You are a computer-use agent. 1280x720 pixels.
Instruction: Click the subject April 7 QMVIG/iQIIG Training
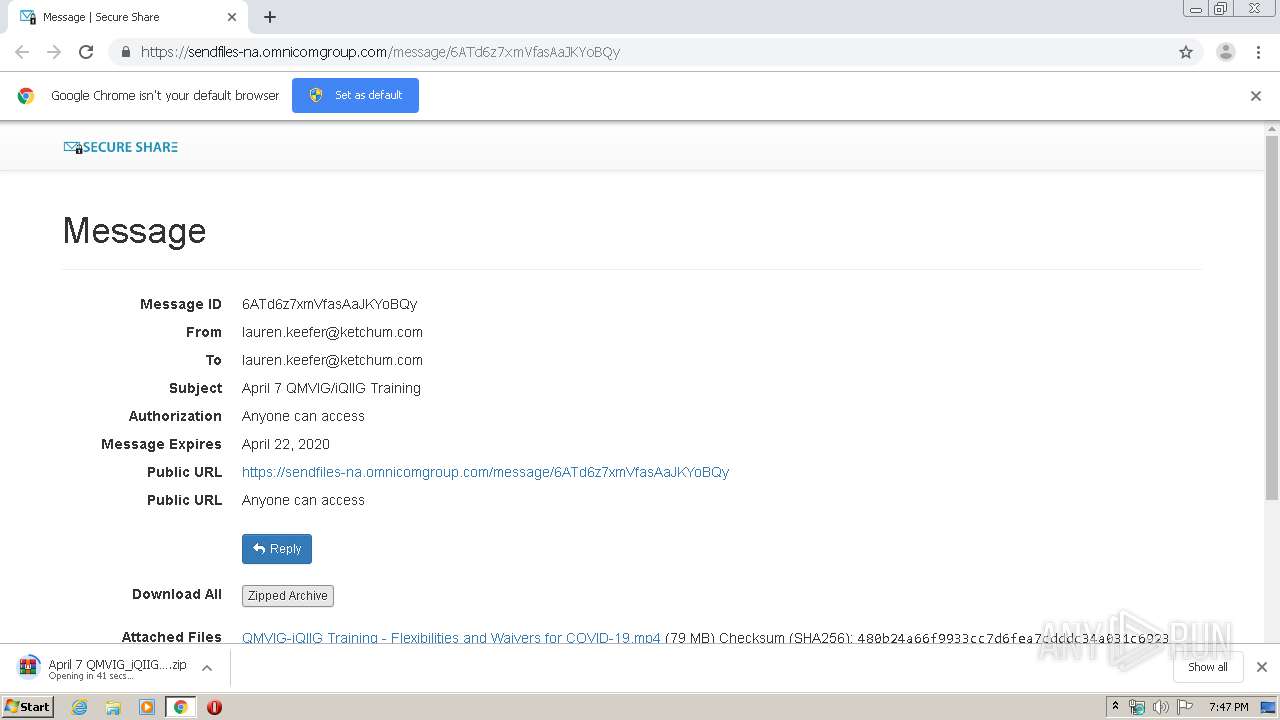pyautogui.click(x=331, y=388)
